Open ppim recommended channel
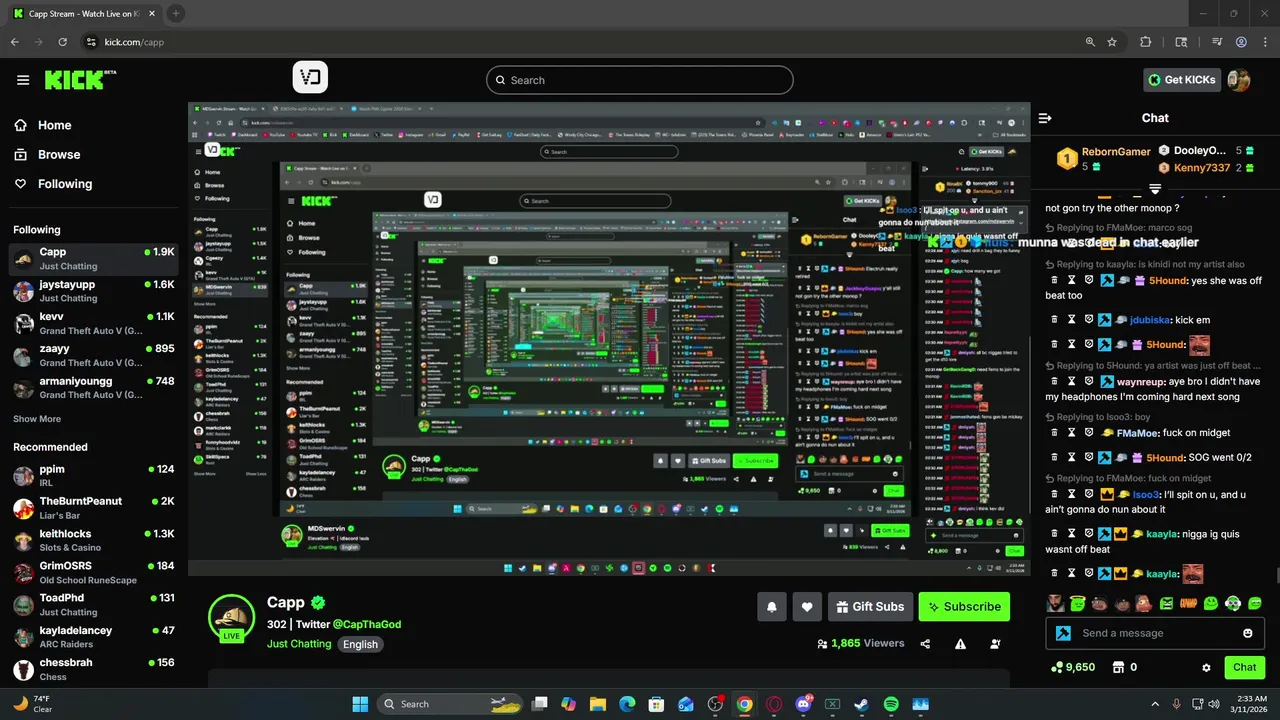1280x720 pixels. click(93, 476)
